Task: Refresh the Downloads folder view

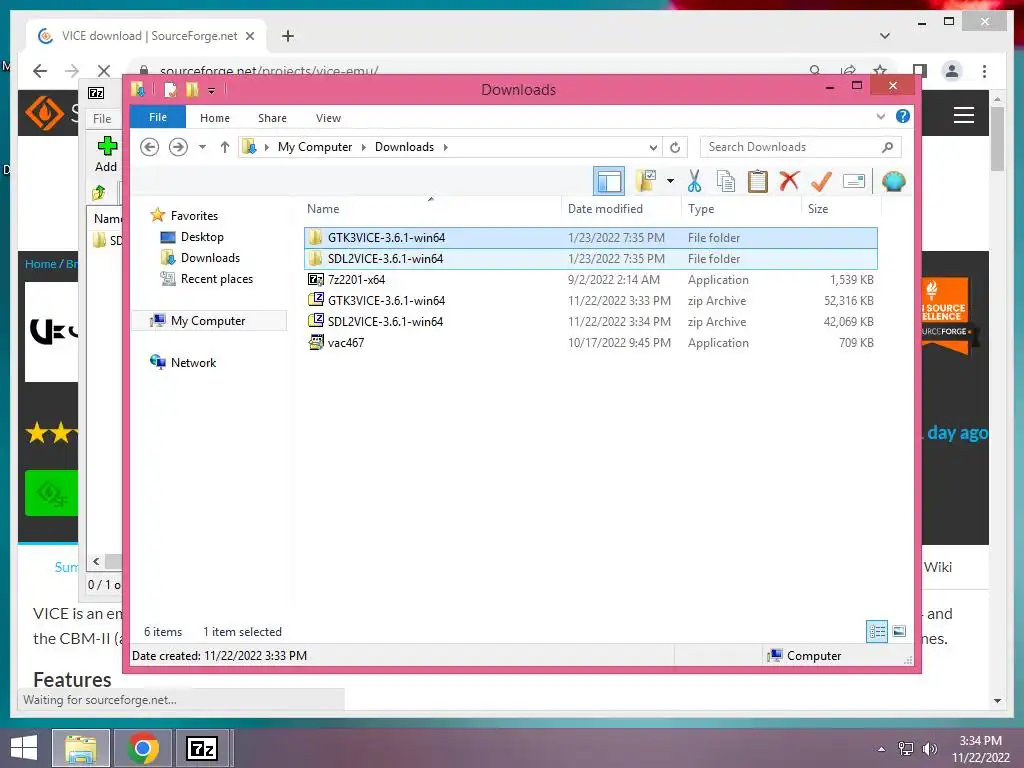Action: pos(675,148)
